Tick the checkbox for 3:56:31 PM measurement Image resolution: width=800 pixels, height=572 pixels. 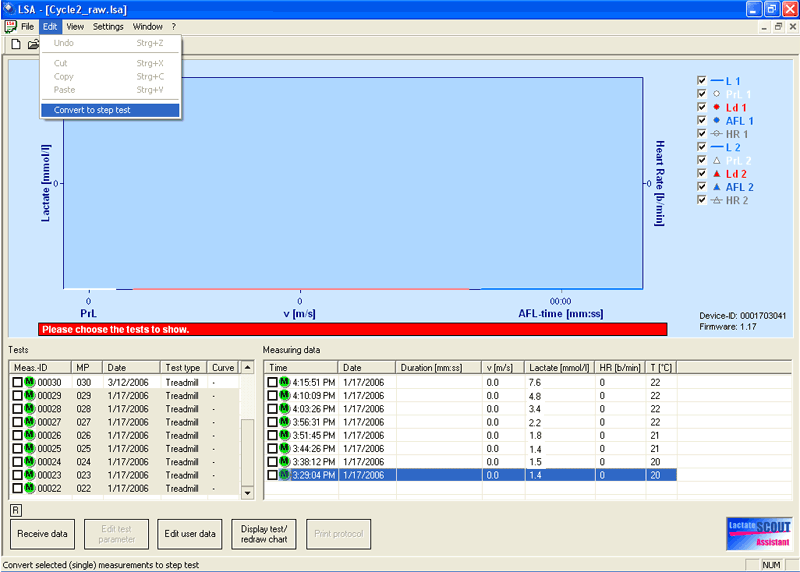click(x=272, y=422)
